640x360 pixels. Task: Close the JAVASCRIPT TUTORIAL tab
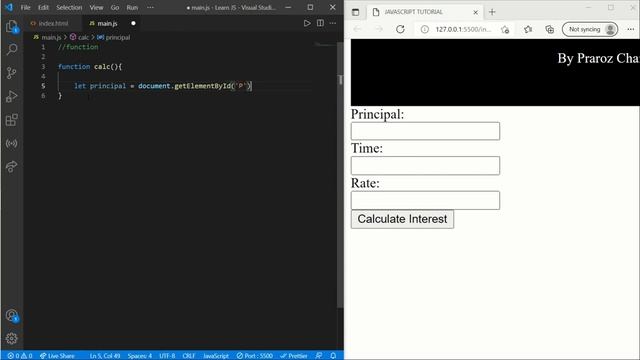pos(476,12)
